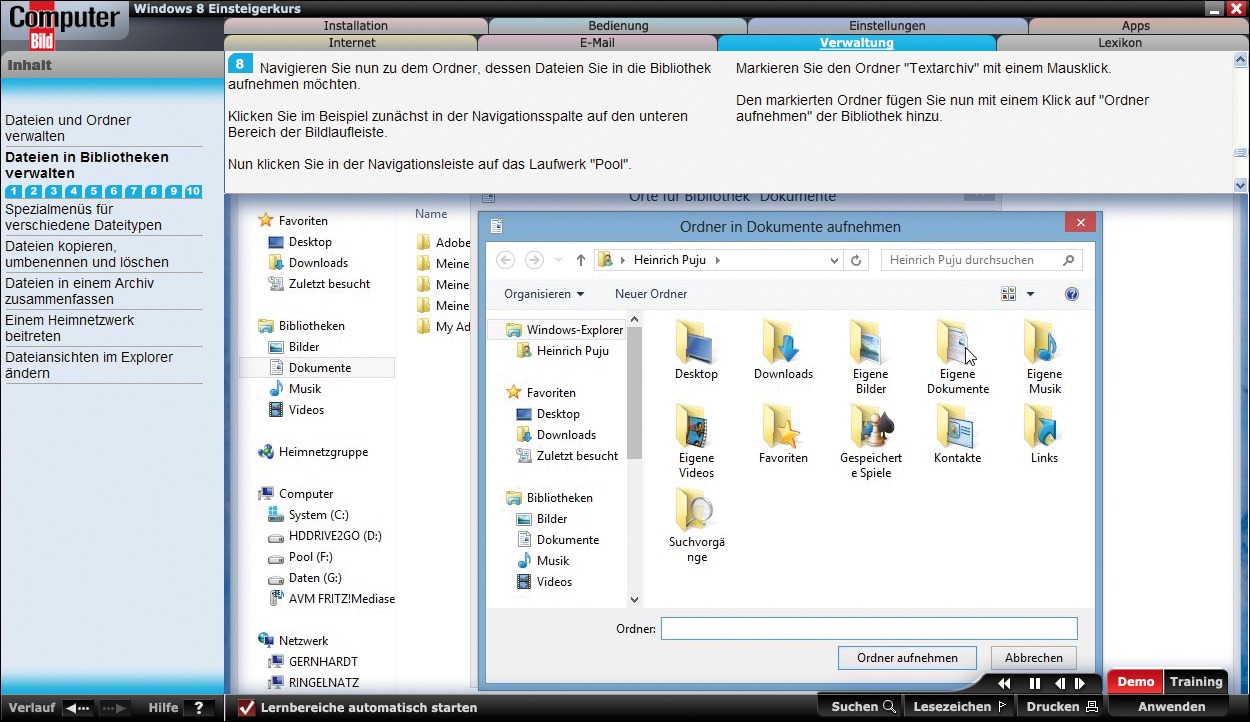1250x722 pixels.
Task: Open the Bedienung tab
Action: 618,26
